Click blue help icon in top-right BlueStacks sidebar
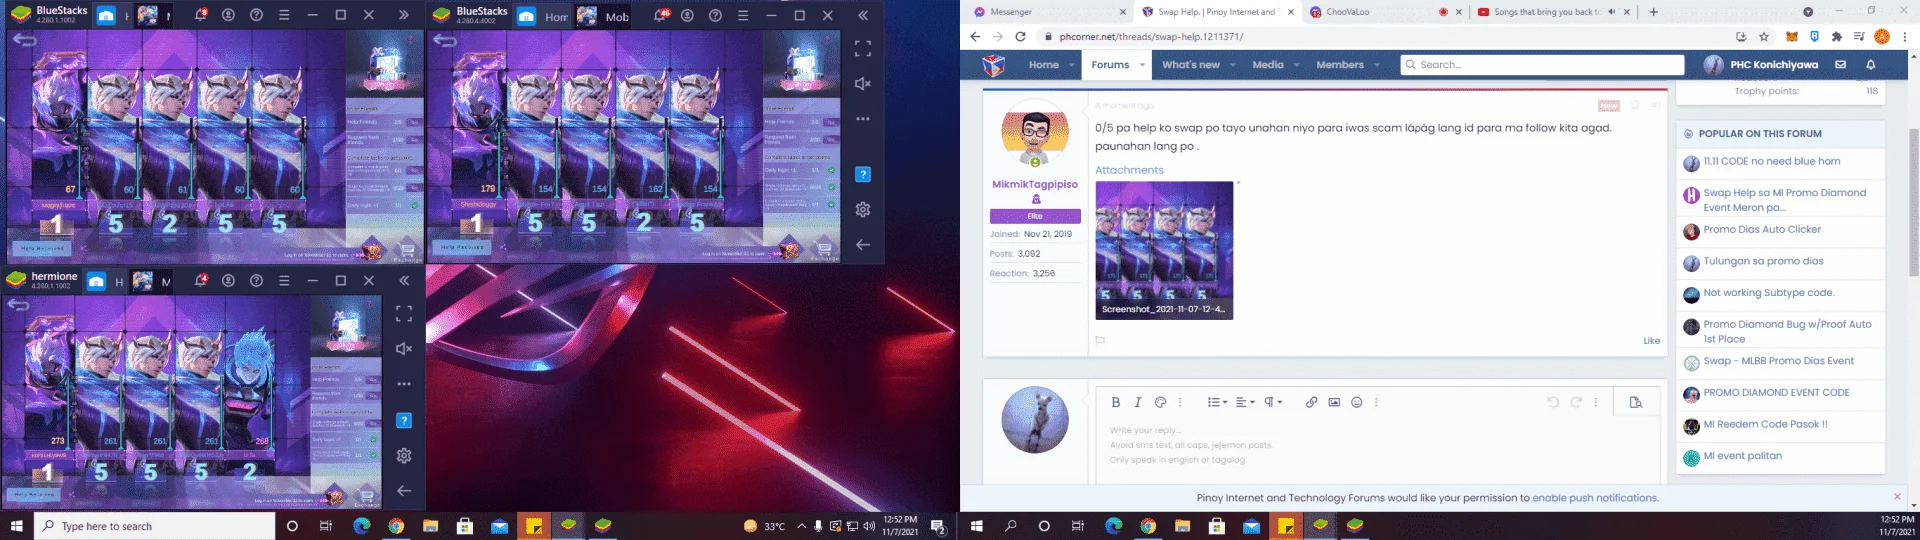Screen dimensions: 1920x540 coord(863,174)
